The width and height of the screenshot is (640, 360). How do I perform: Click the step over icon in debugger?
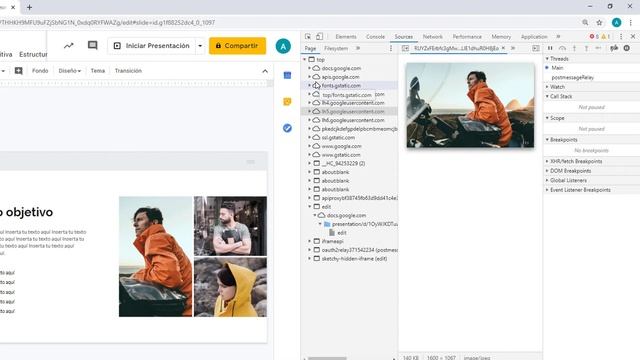pos(562,48)
